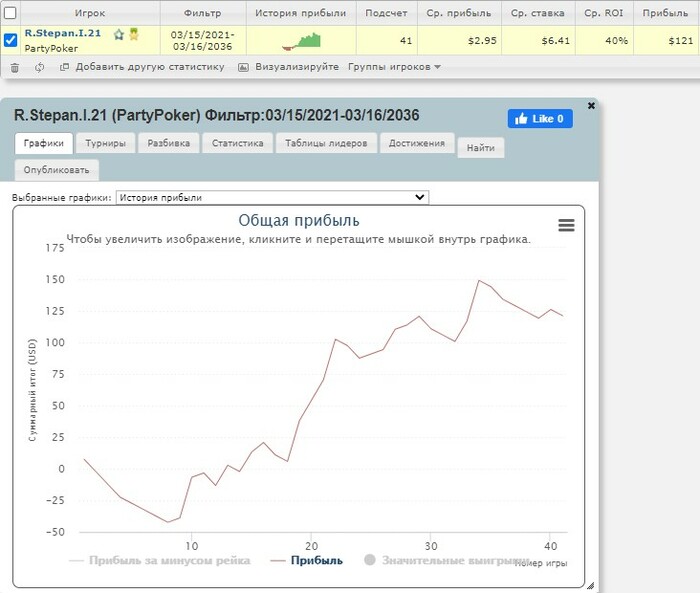
Task: Click the yellow ribbon badge icon next to the player name
Action: coord(133,34)
